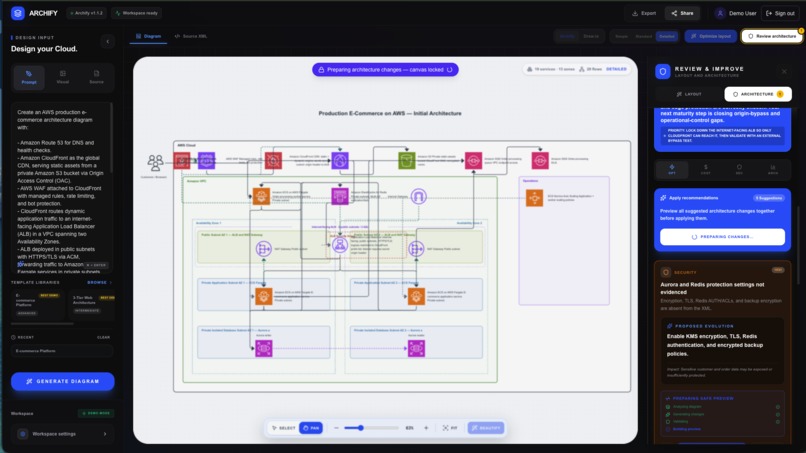
Task: Select the first highlighted category filter icon
Action: tap(672, 169)
